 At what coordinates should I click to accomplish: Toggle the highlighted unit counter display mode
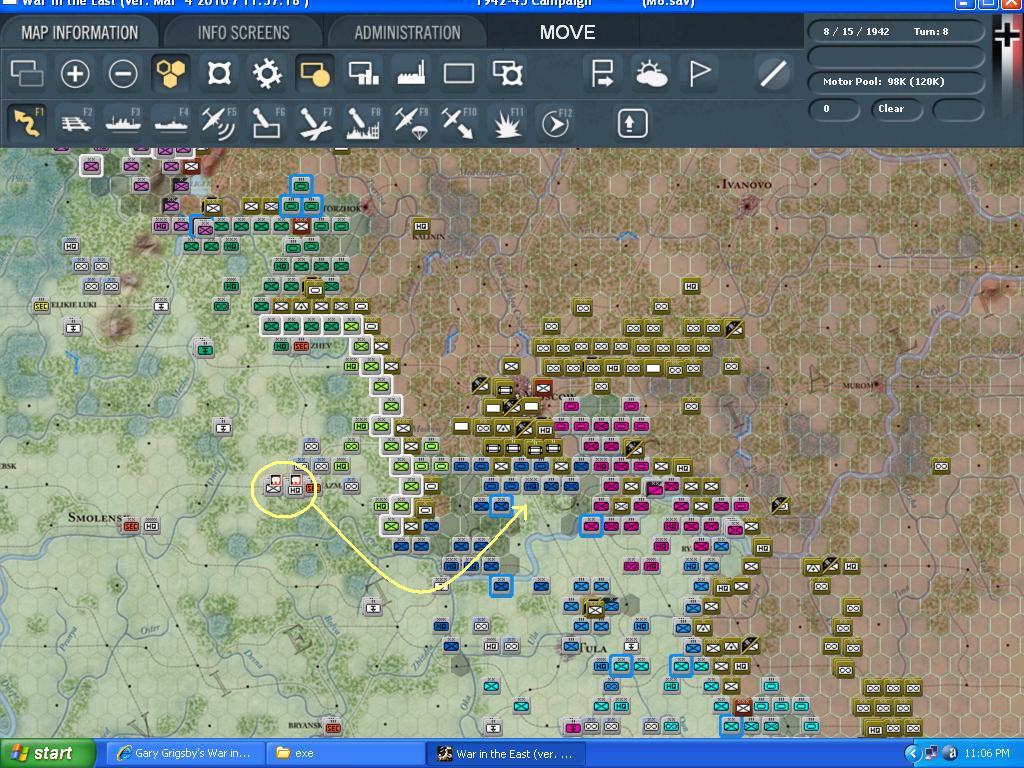pyautogui.click(x=314, y=74)
